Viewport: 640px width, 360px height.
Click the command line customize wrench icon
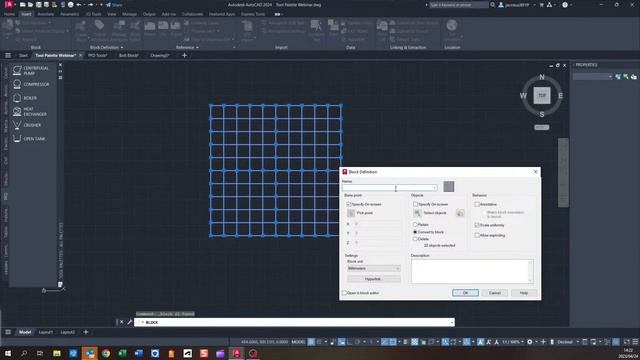129,322
